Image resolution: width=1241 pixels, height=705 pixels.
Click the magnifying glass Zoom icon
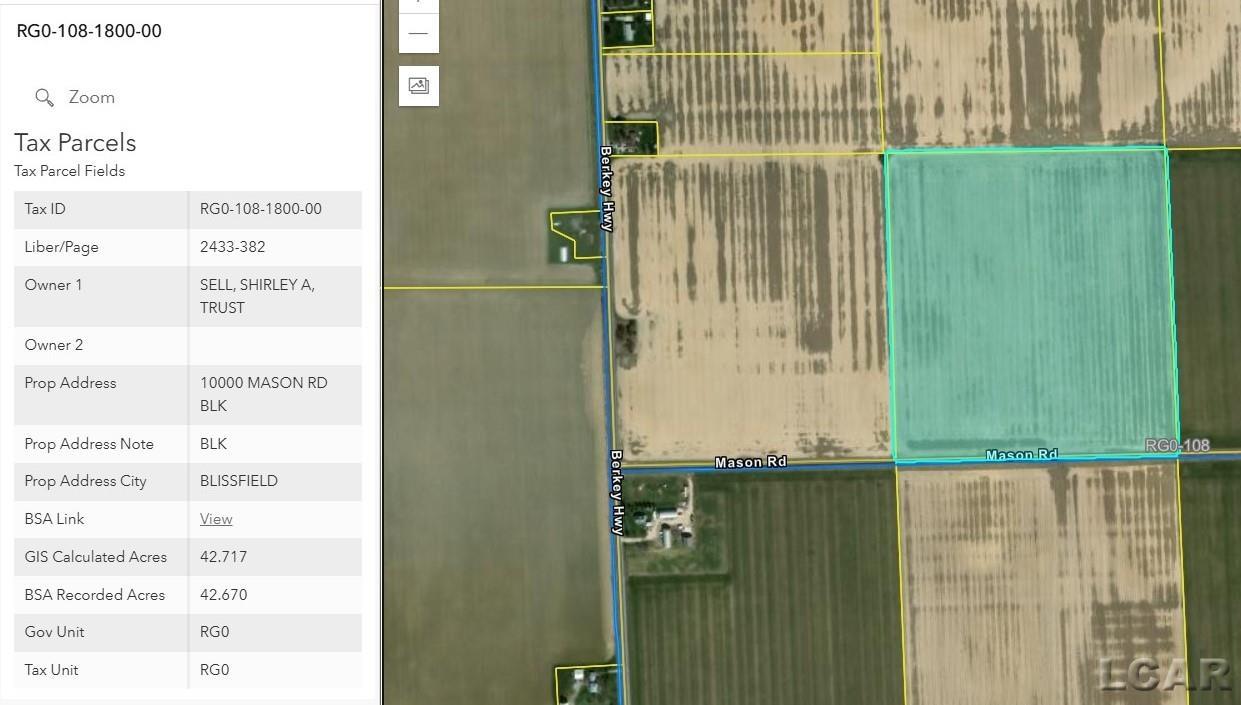click(44, 97)
